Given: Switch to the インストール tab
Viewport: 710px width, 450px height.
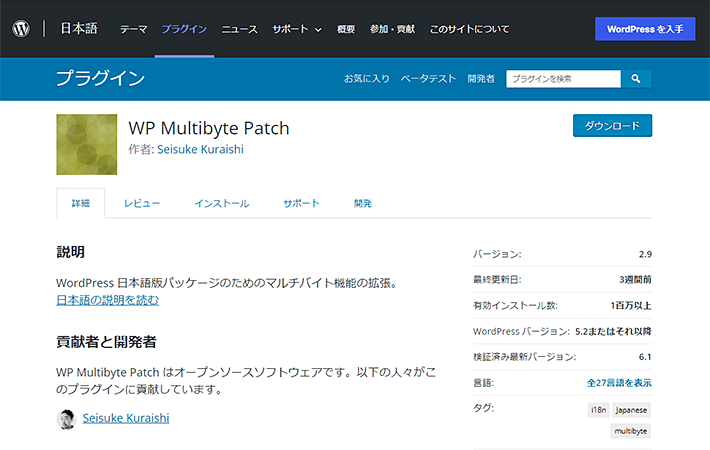Looking at the screenshot, I should click(222, 203).
